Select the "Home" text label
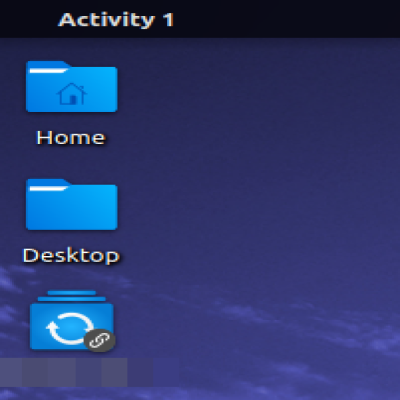Screen dimensions: 400x400 [71, 137]
